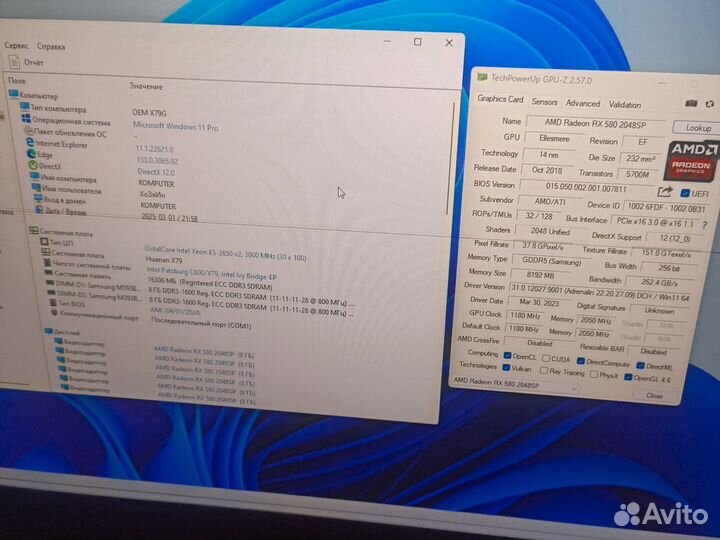Click the Системная плата section header icon
Viewport: 720px width, 540px height.
point(34,231)
